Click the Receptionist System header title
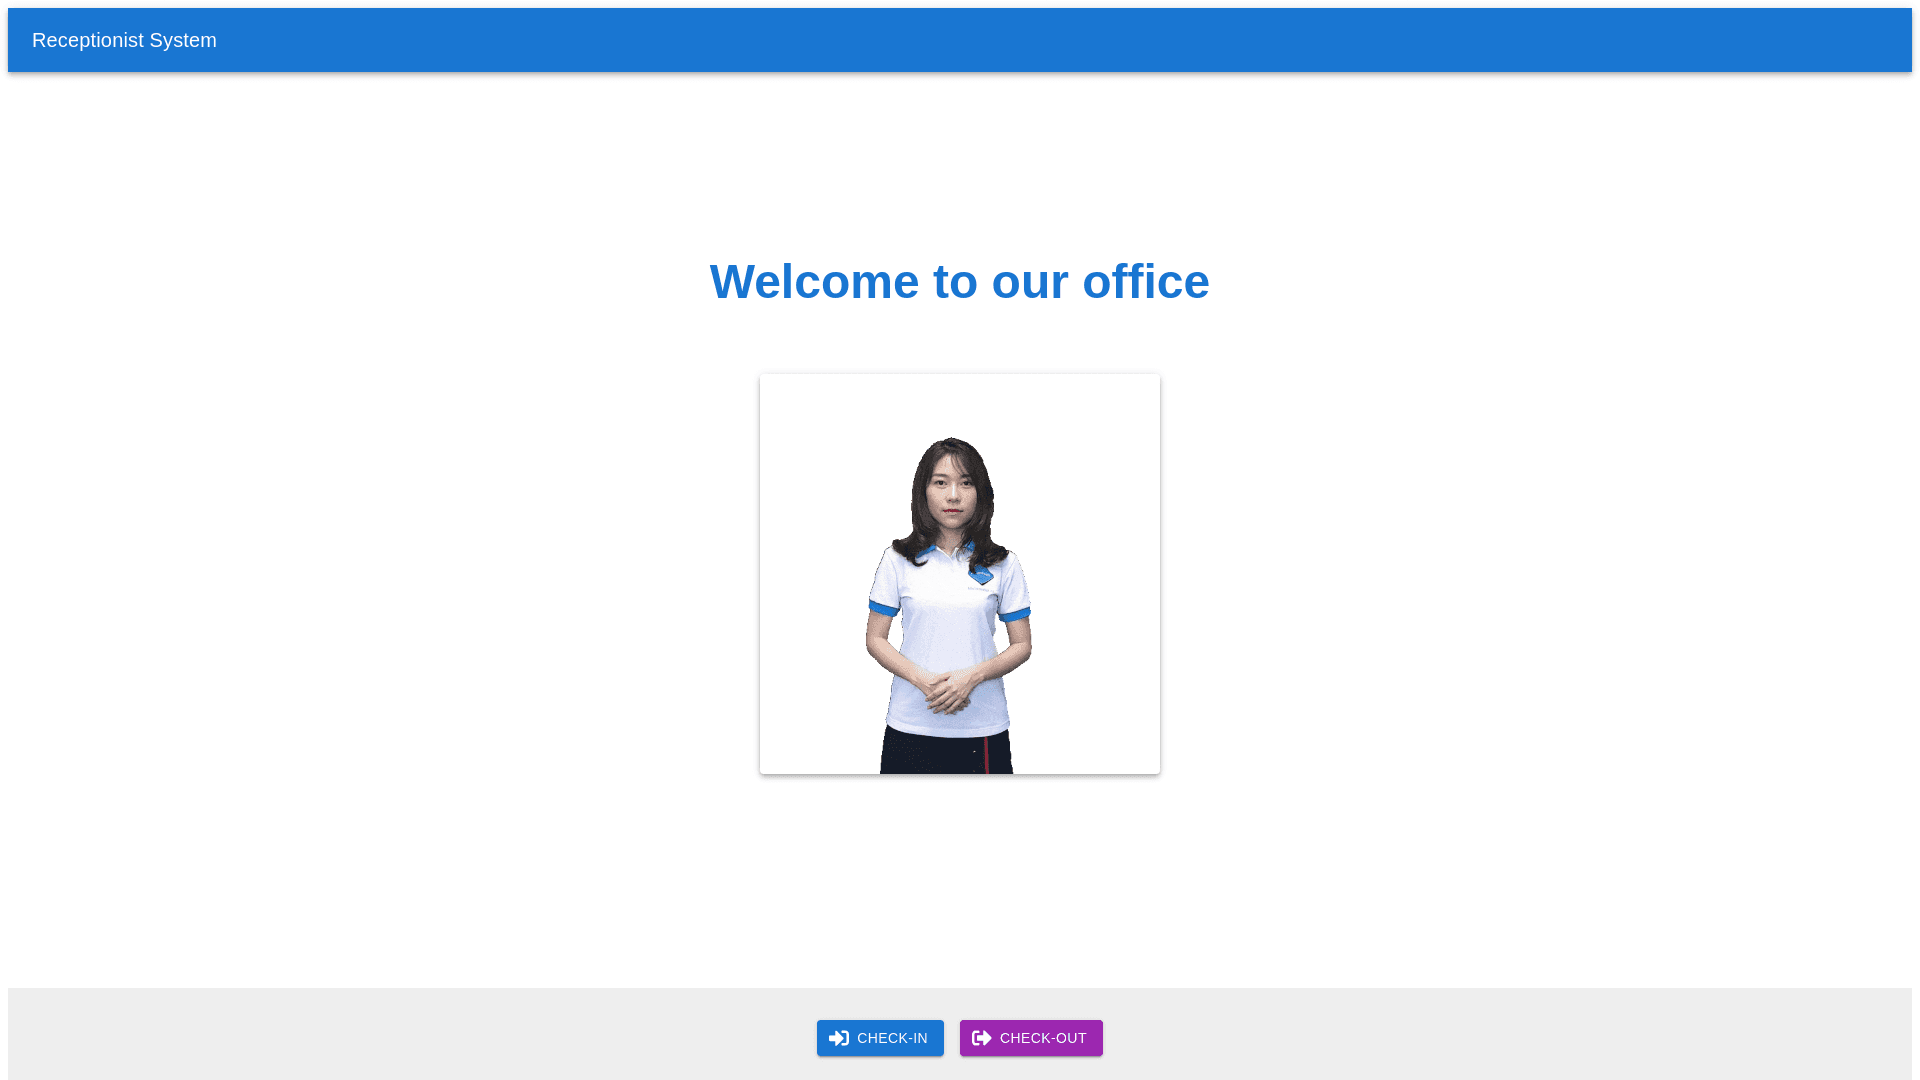Viewport: 1920px width, 1080px height. tap(124, 40)
